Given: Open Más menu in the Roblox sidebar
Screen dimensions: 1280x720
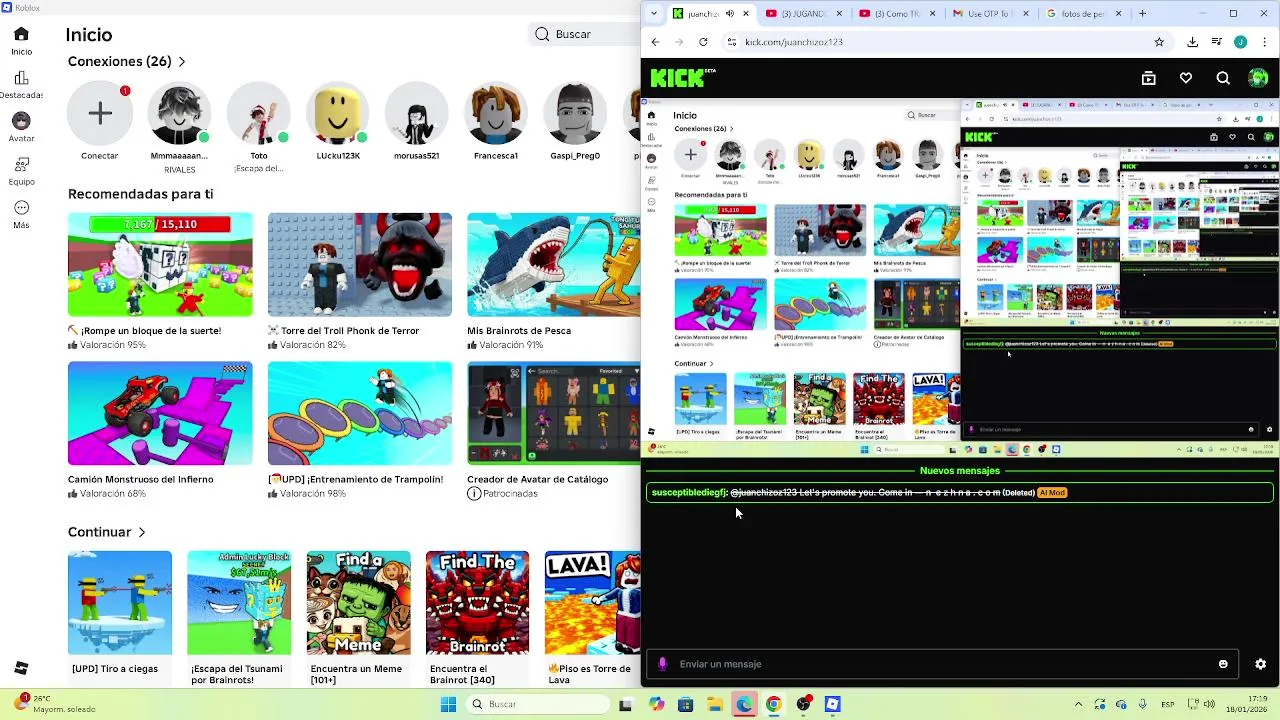Looking at the screenshot, I should tap(21, 214).
